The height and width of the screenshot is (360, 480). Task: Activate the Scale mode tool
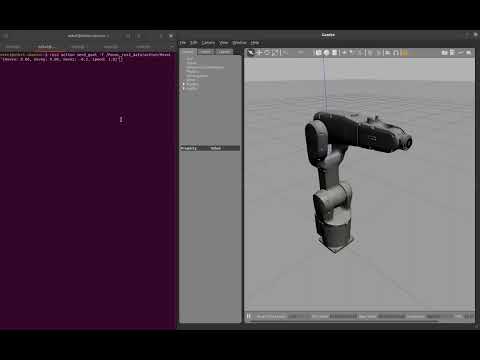[275, 53]
